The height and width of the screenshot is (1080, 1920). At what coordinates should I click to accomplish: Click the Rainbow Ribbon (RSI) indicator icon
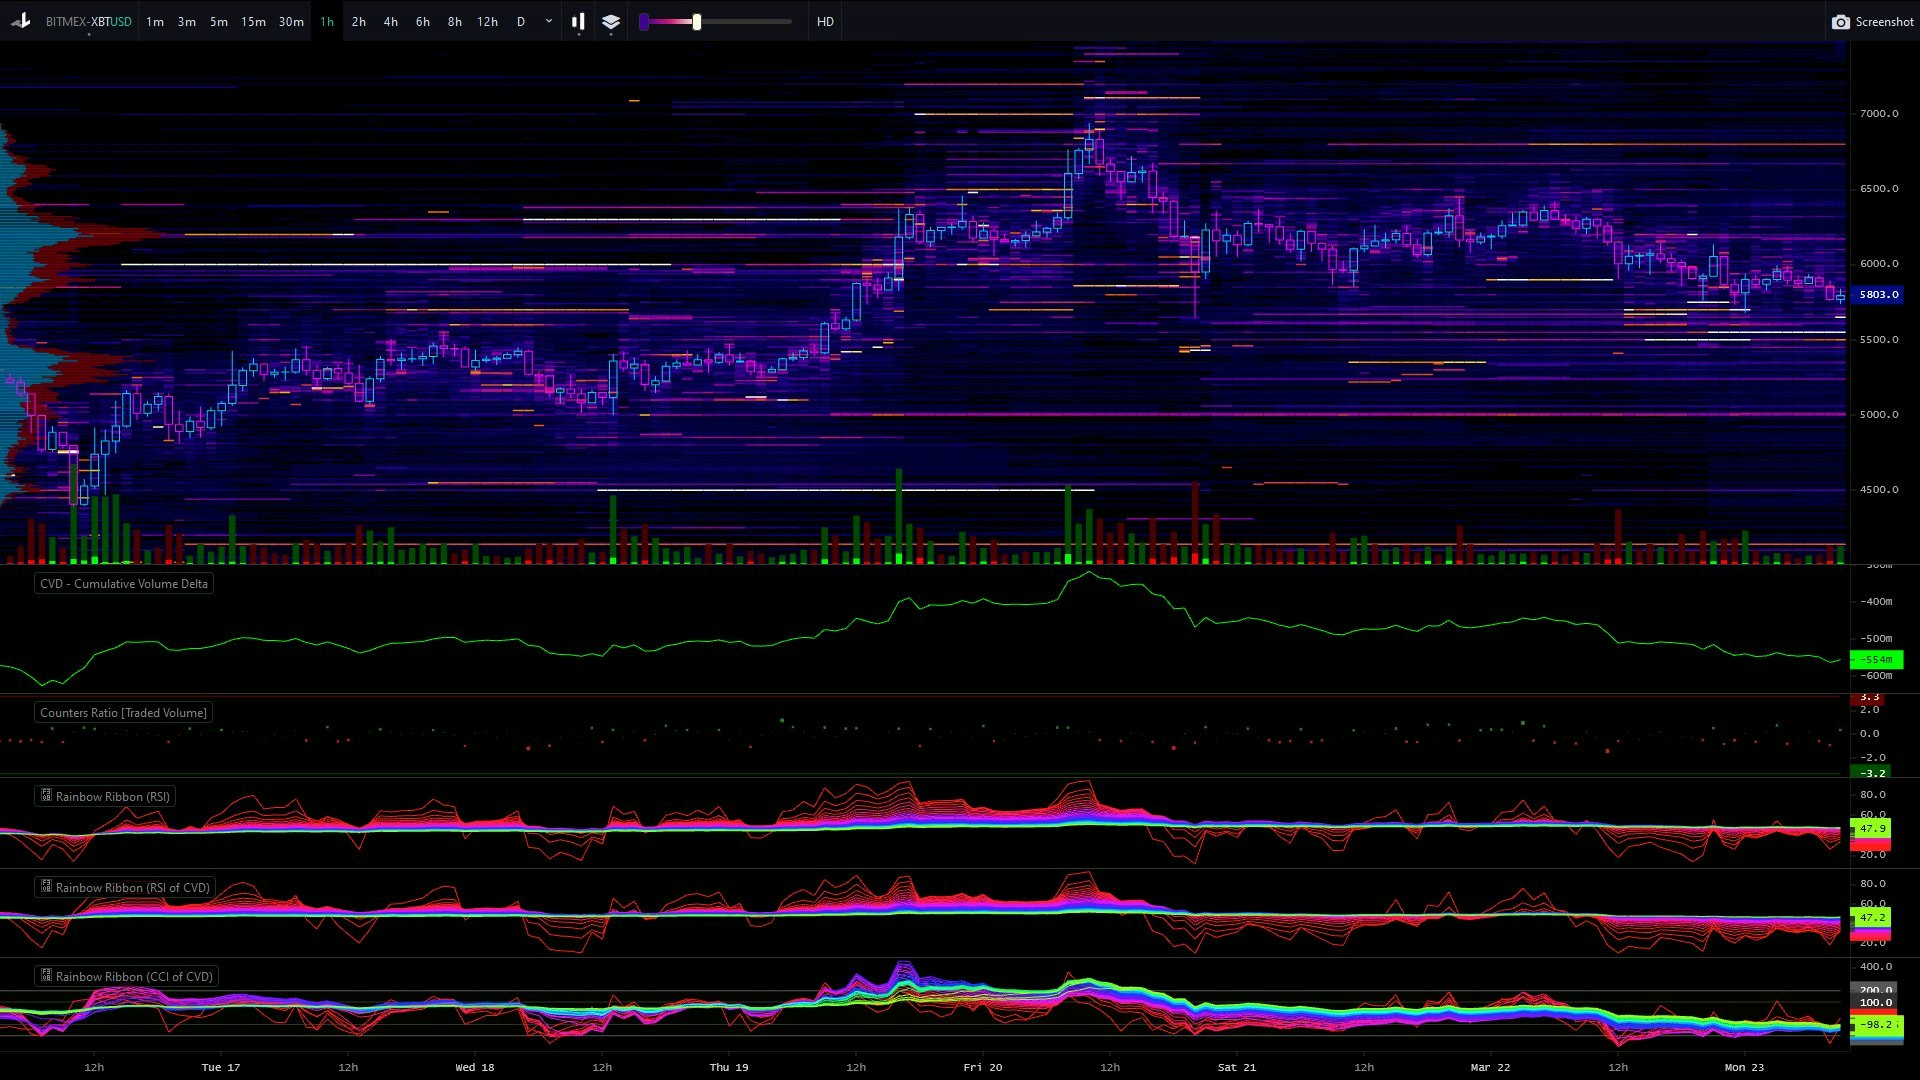click(x=45, y=796)
